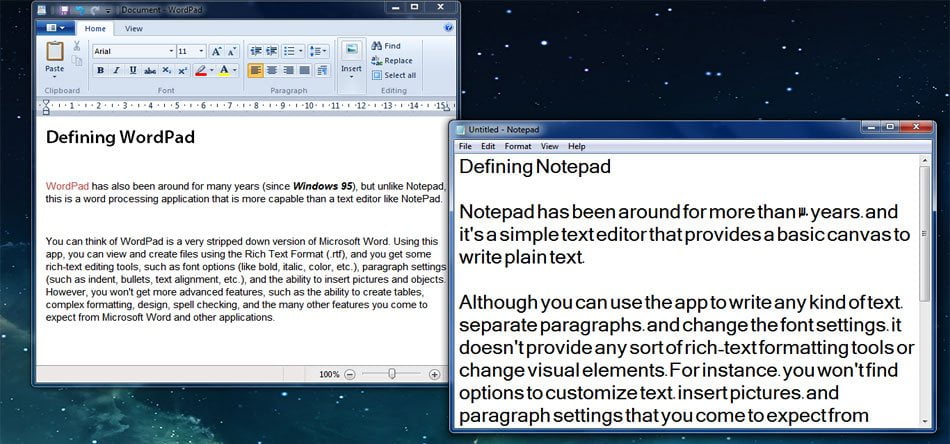Click the Find button in Editing group
This screenshot has width=950, height=444.
pos(386,46)
